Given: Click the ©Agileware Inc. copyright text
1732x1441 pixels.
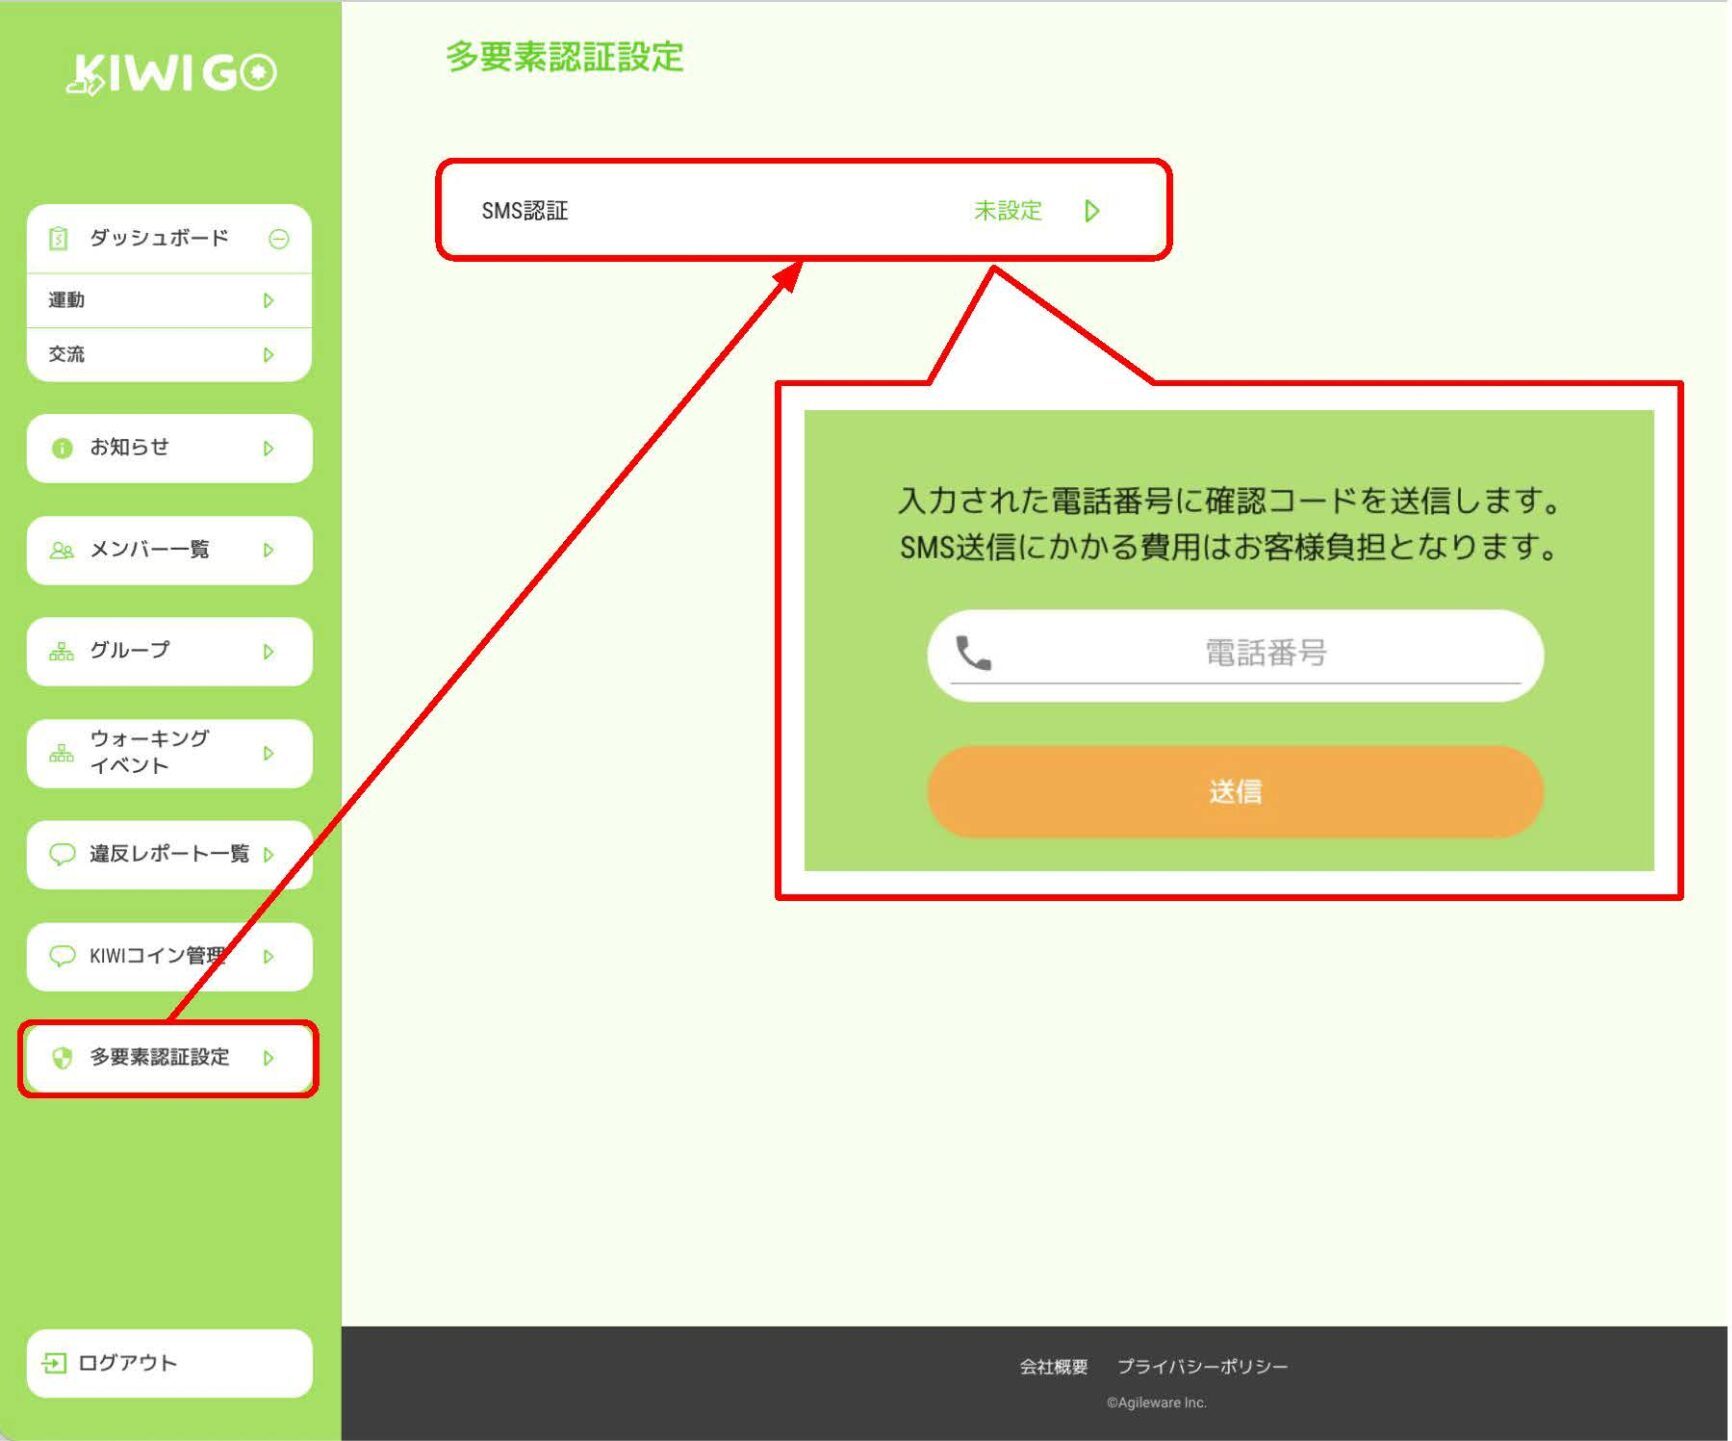Looking at the screenshot, I should pyautogui.click(x=1157, y=1403).
